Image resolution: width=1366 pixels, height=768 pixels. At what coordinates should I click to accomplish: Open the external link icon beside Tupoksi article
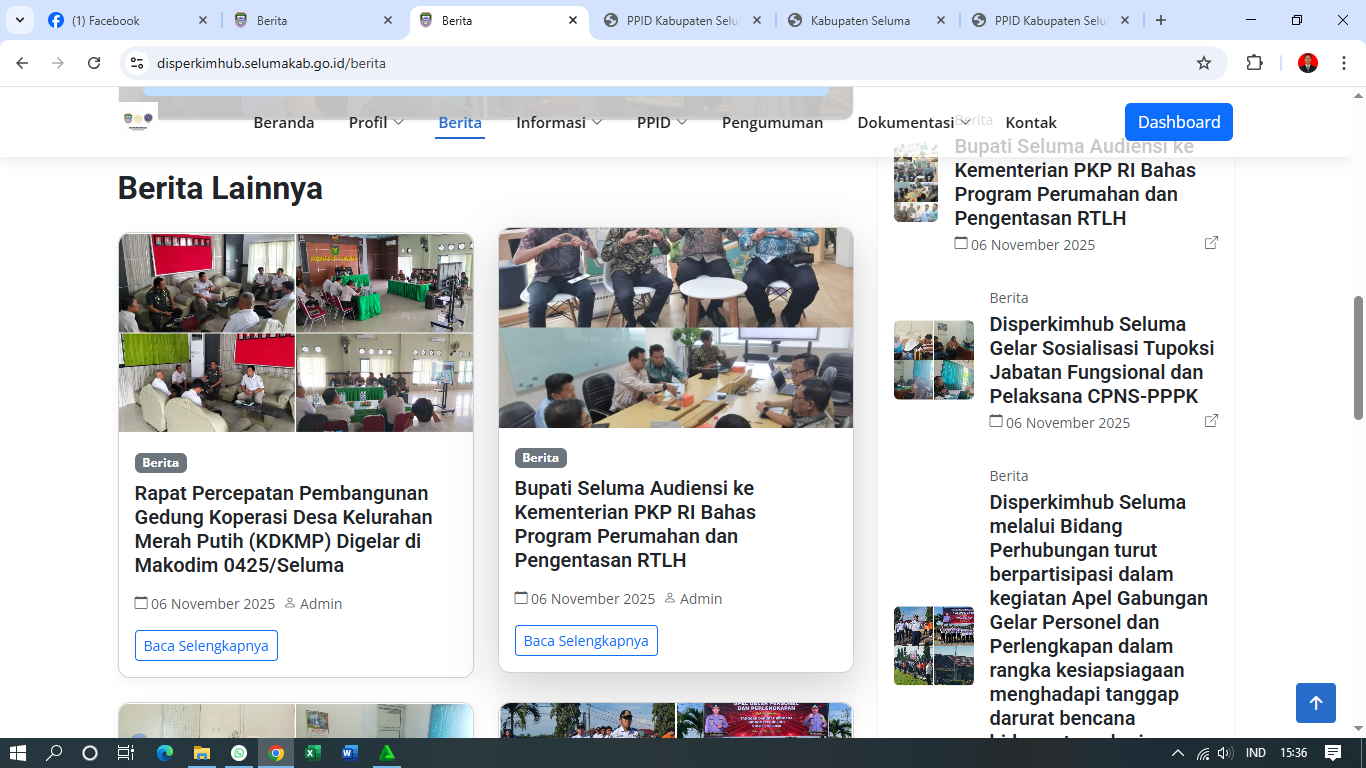(x=1211, y=421)
